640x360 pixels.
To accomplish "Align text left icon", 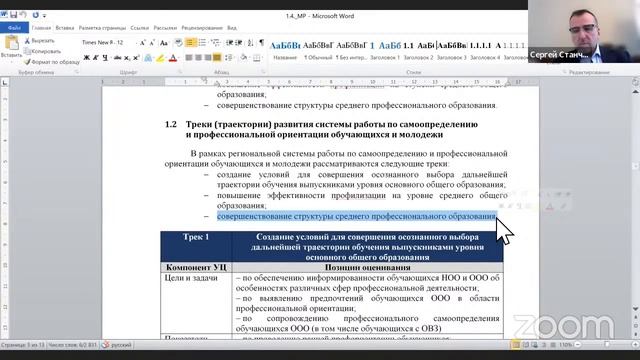I will tap(189, 58).
